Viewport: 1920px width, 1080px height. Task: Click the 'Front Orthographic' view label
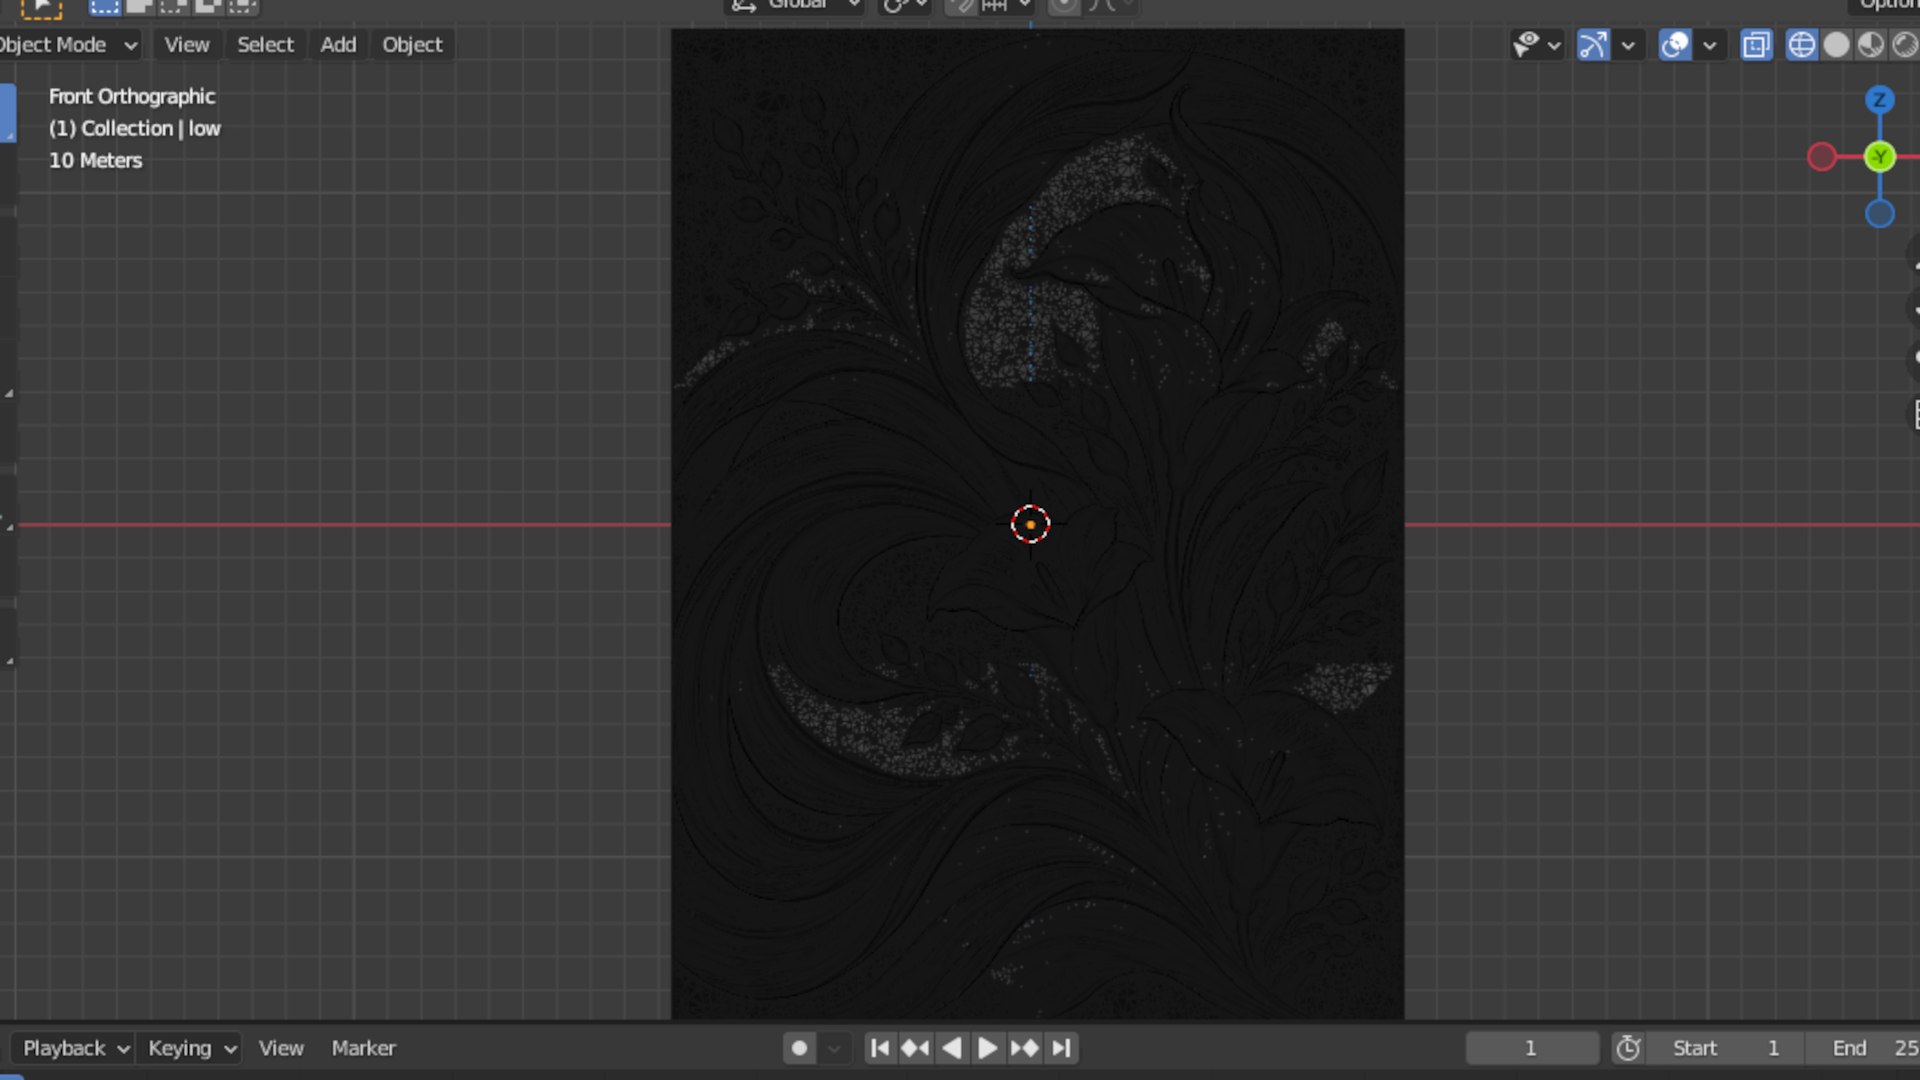click(x=132, y=97)
